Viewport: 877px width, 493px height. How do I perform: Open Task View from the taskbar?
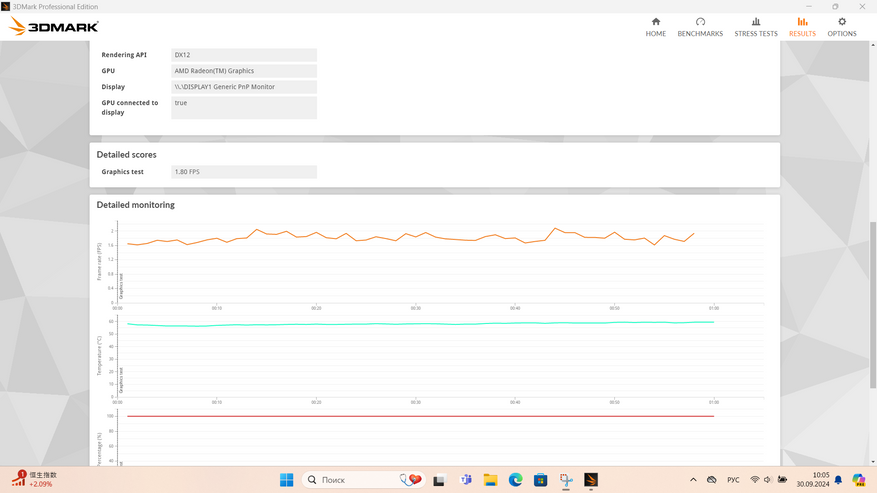click(x=439, y=480)
